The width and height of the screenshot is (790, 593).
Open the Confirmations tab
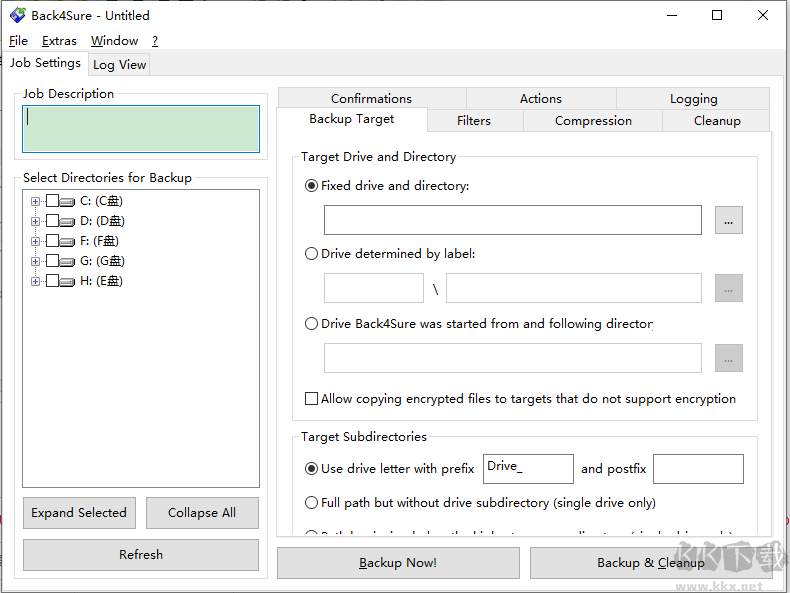[x=372, y=98]
